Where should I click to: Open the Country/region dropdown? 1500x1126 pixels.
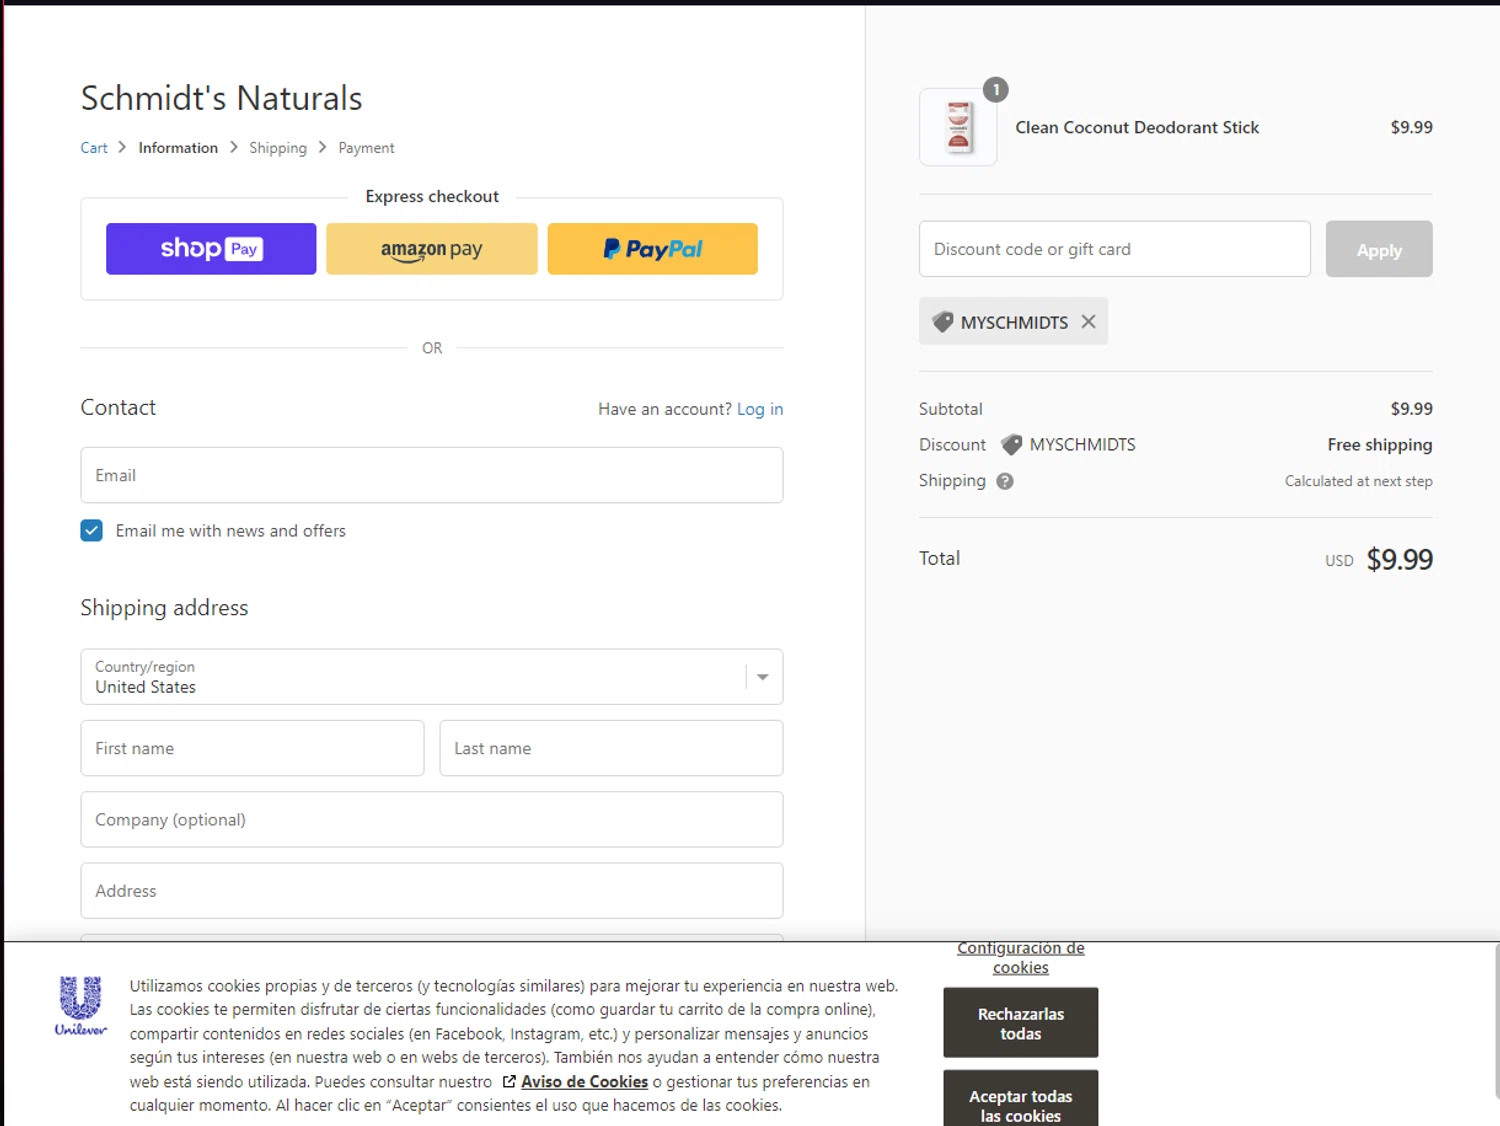click(432, 677)
